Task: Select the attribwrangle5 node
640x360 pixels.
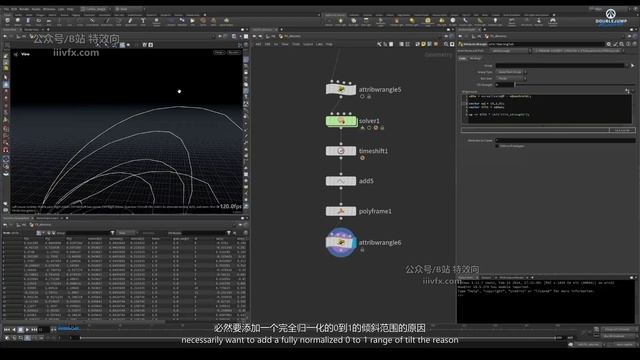Action: [341, 89]
